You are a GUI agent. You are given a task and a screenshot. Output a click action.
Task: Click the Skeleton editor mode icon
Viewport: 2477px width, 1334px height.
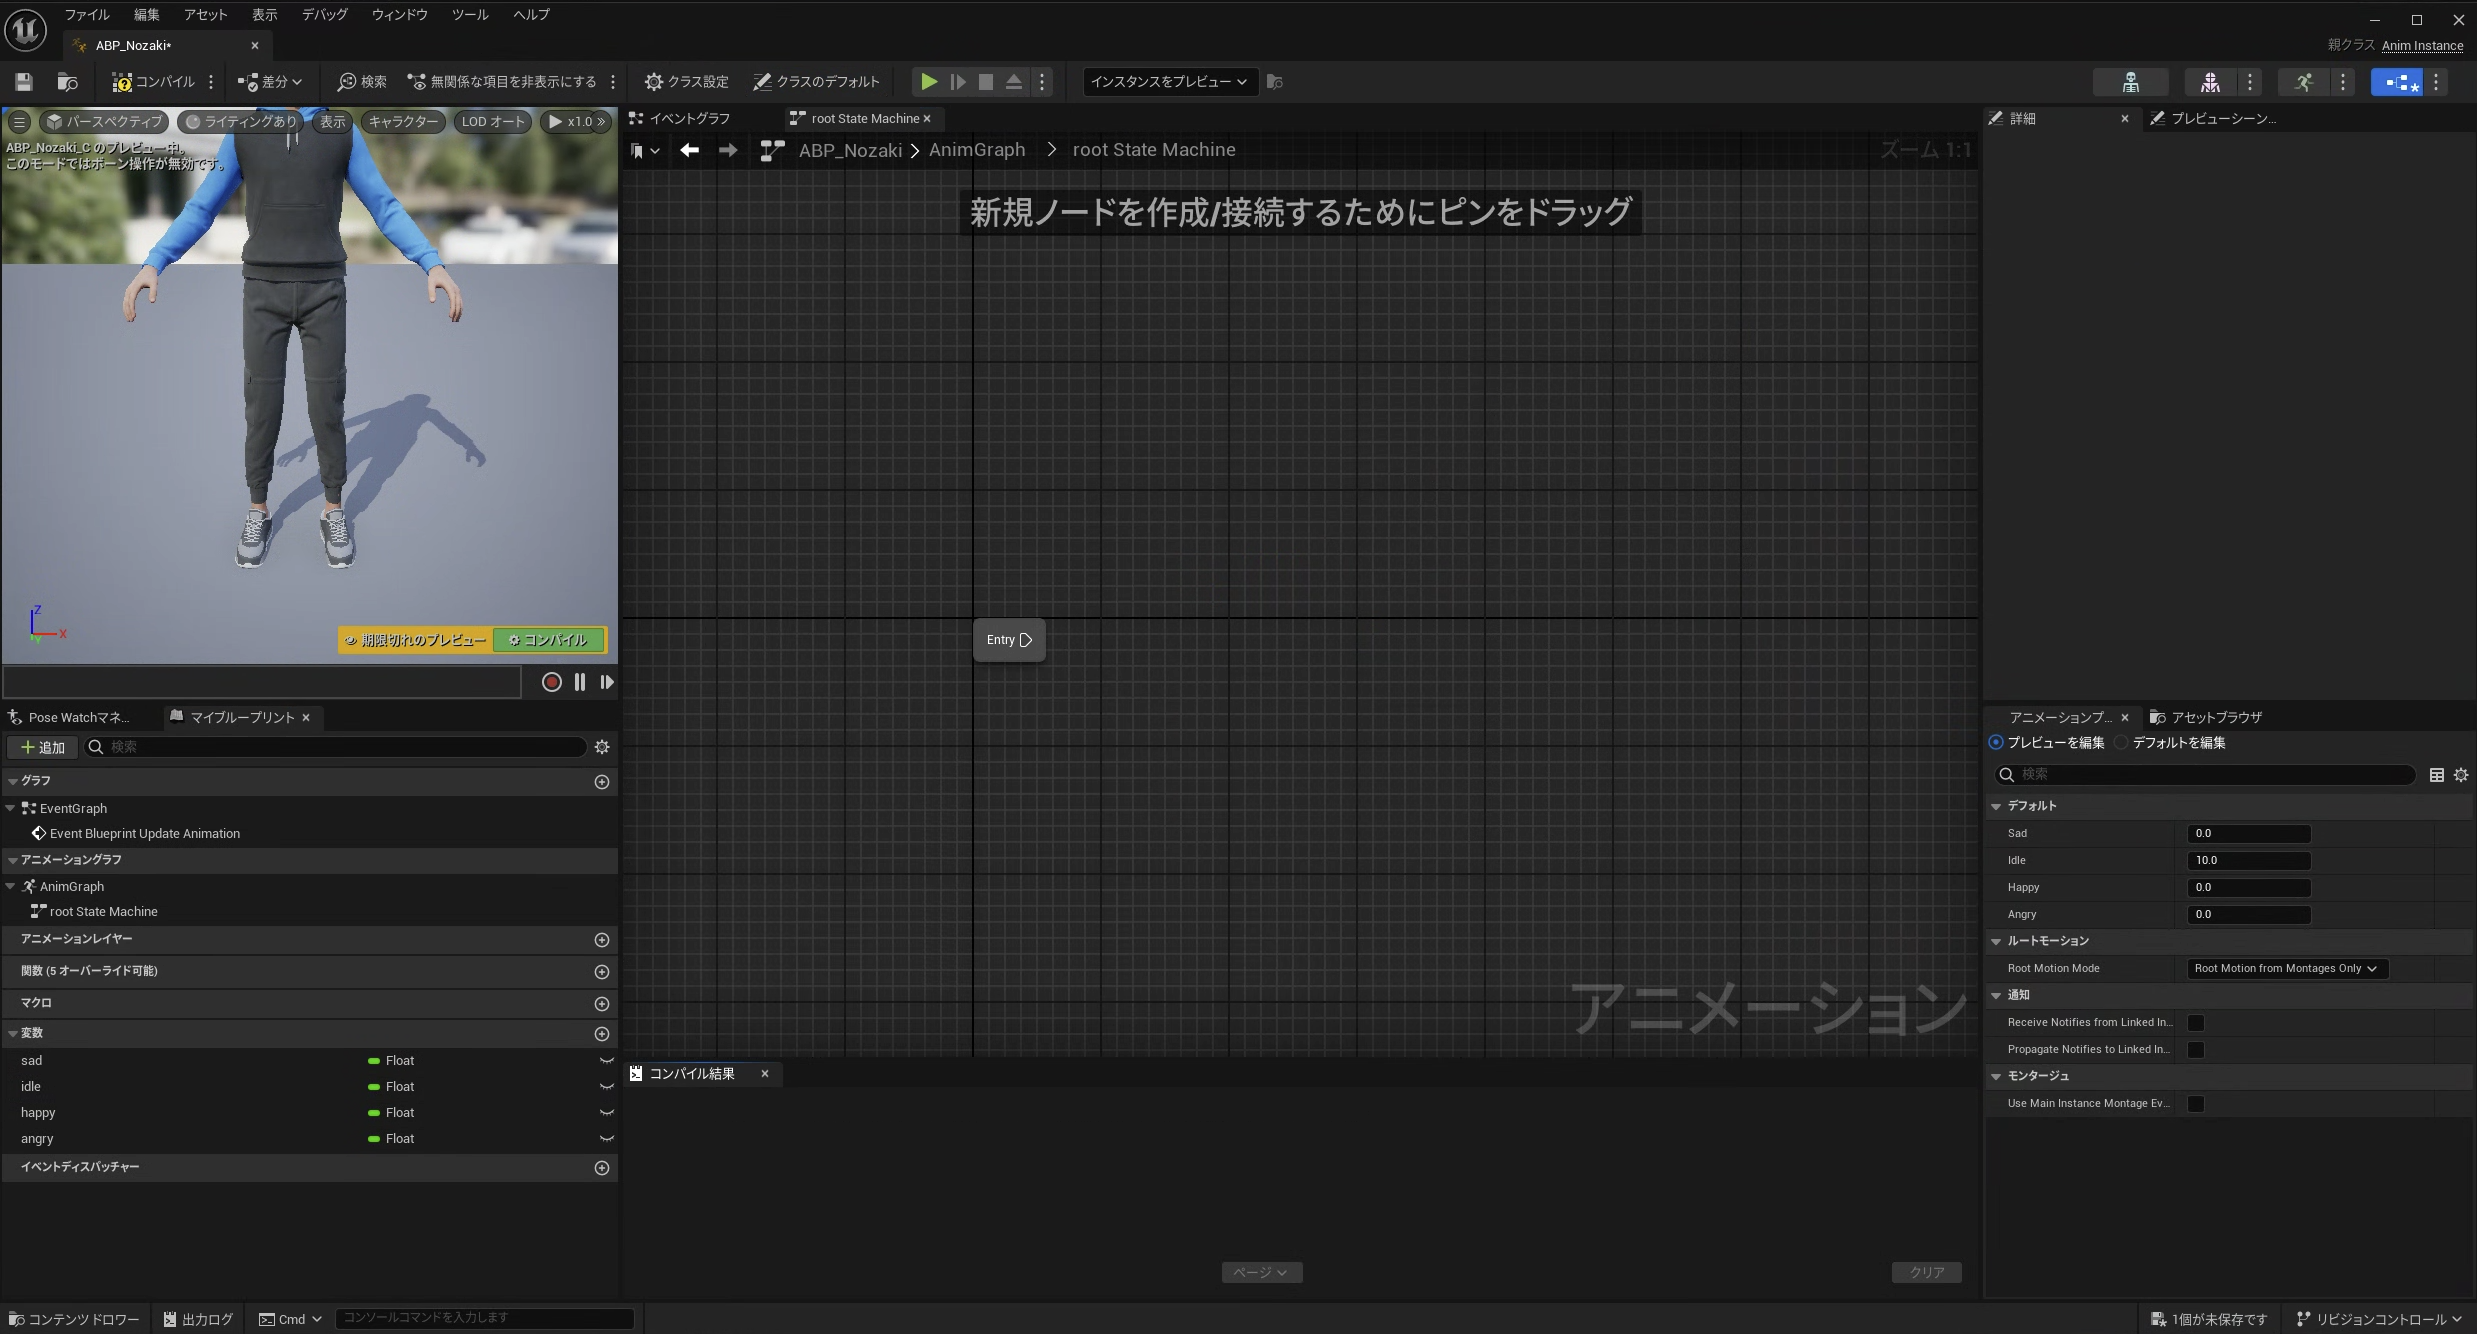click(2130, 82)
